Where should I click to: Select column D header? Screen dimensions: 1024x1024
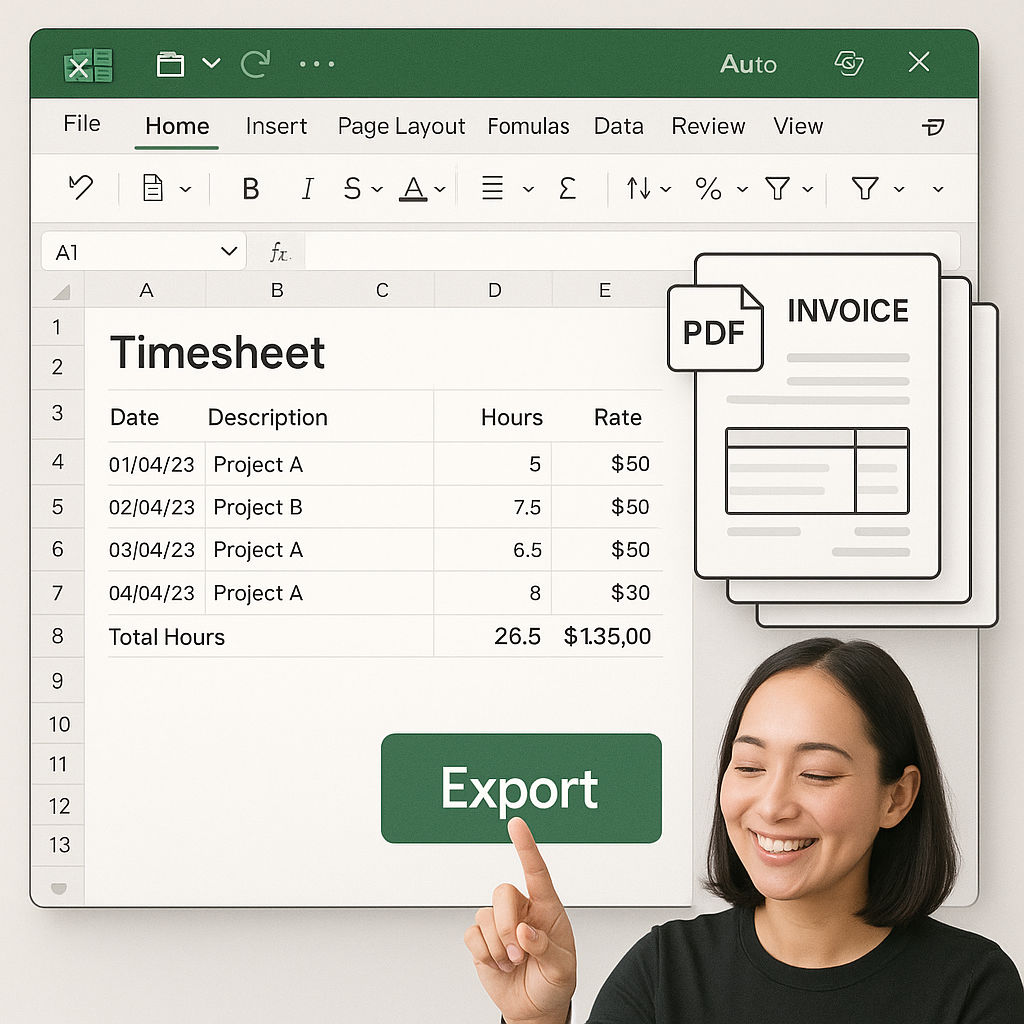pos(494,290)
